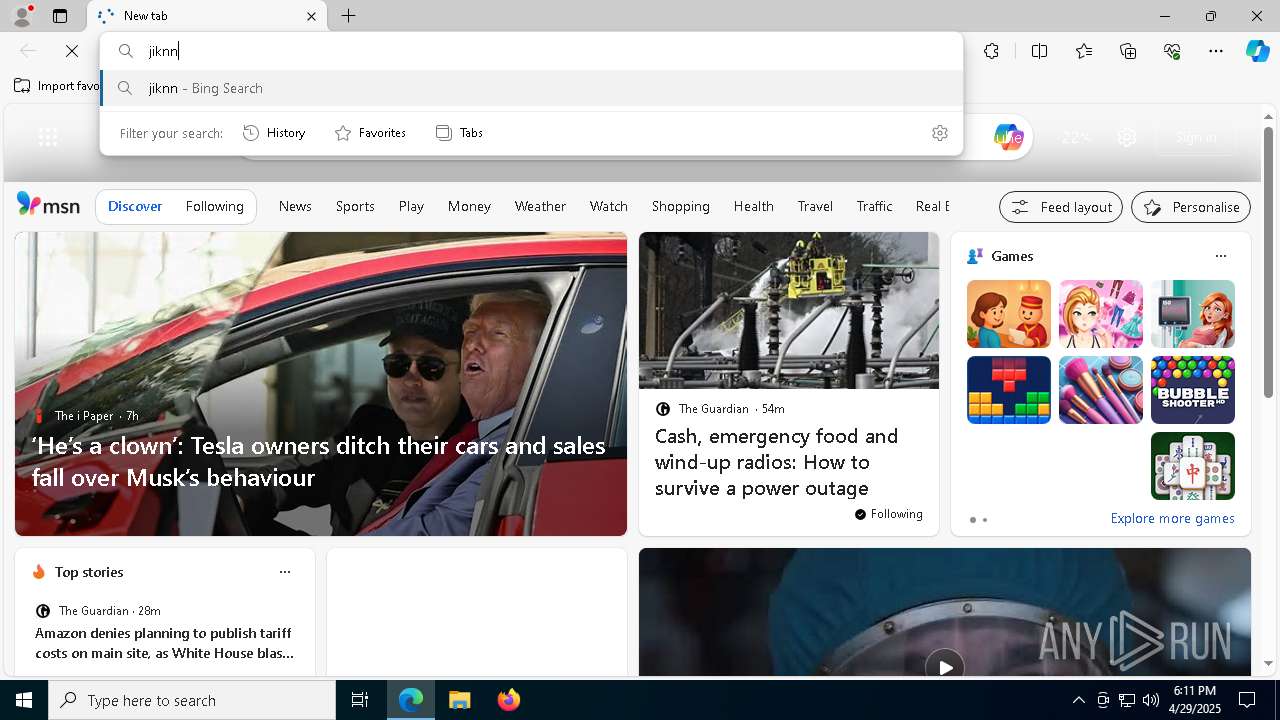Play the block puzzle game
1280x720 pixels.
(x=1008, y=390)
